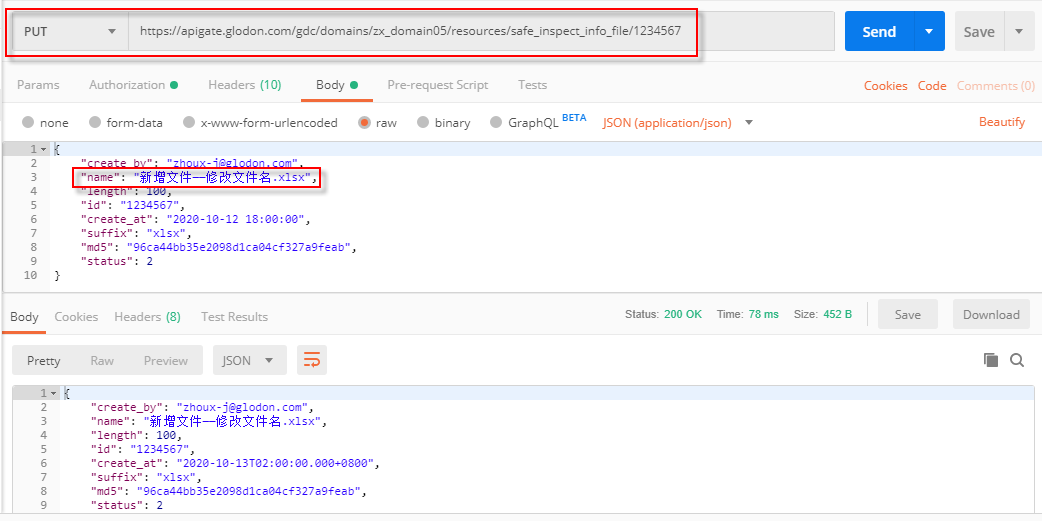1042x521 pixels.
Task: Click the Beautify link
Action: click(x=1001, y=122)
